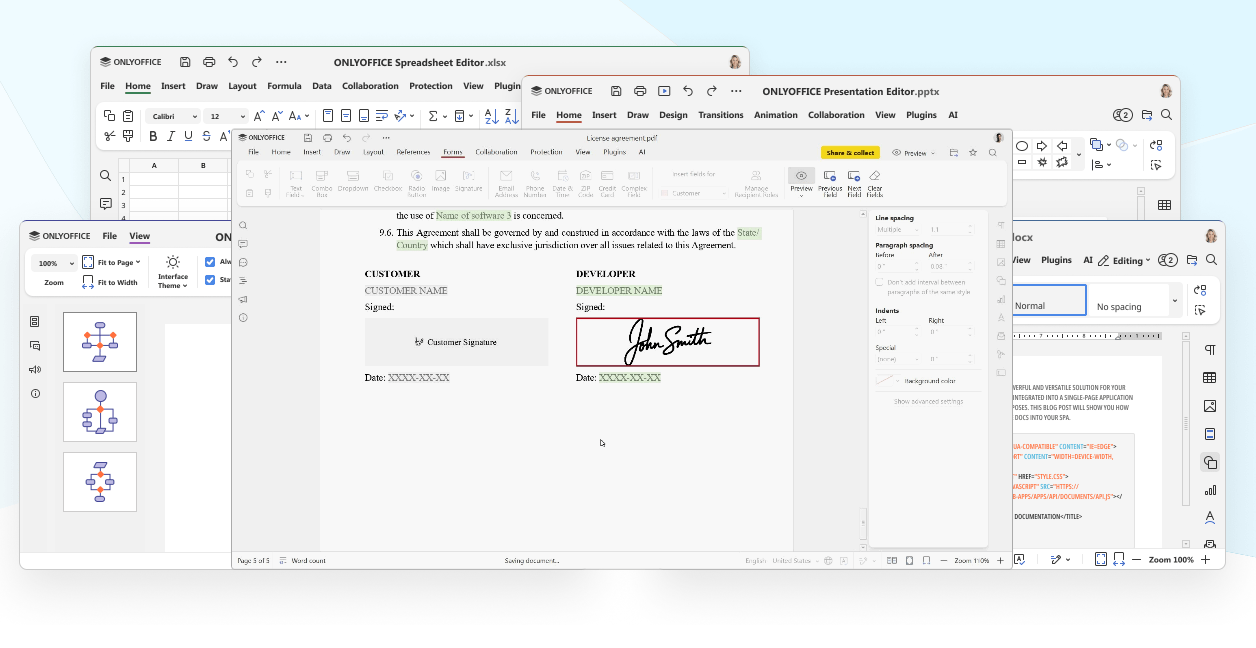Switch to Transitions tab in Presentation Editor
Viewport: 1256px width, 648px height.
point(721,115)
